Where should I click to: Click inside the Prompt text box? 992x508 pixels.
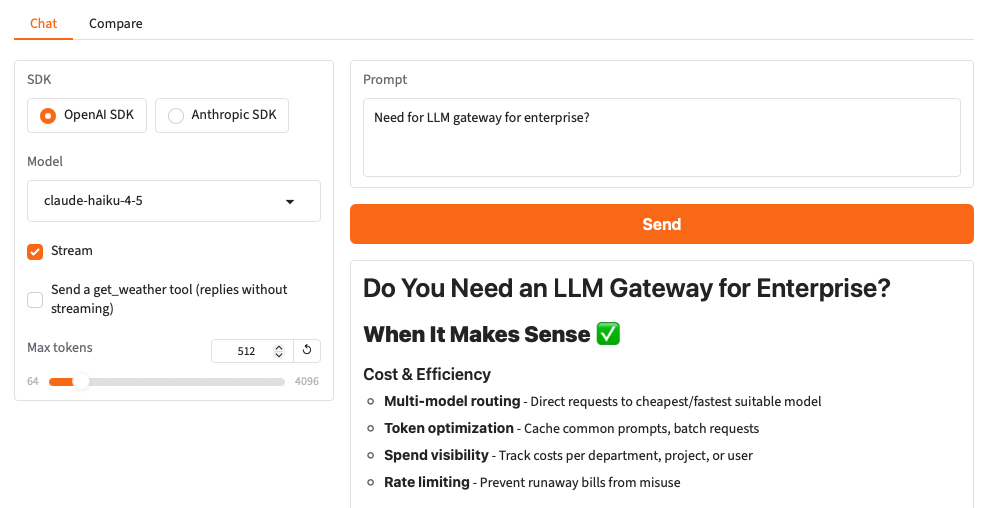pos(662,137)
